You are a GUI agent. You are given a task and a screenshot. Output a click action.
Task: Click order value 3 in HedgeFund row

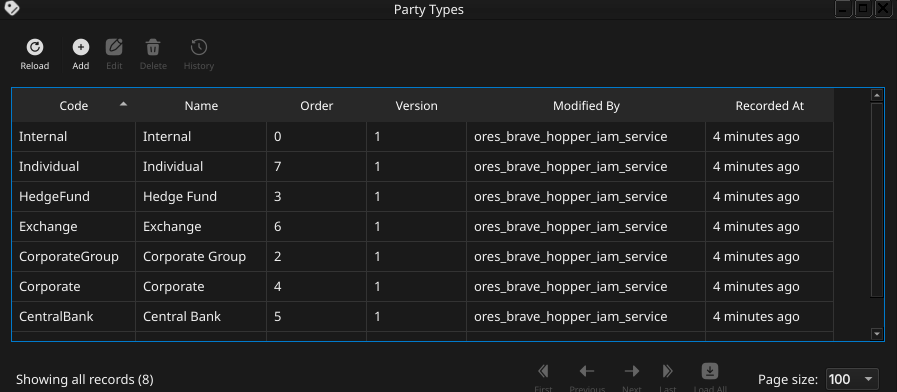pyautogui.click(x=316, y=196)
